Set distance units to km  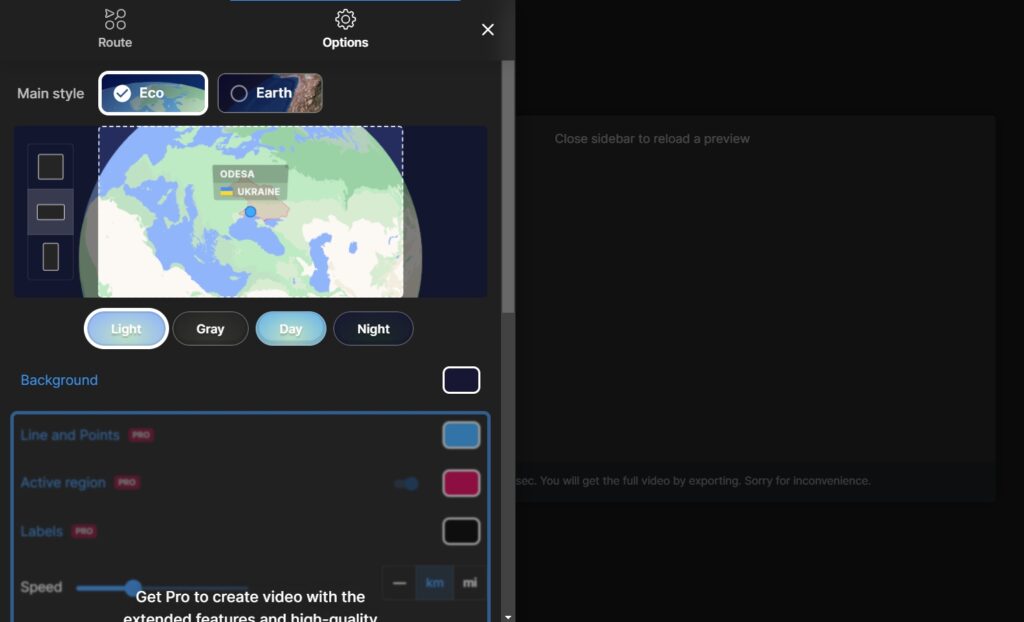point(434,583)
